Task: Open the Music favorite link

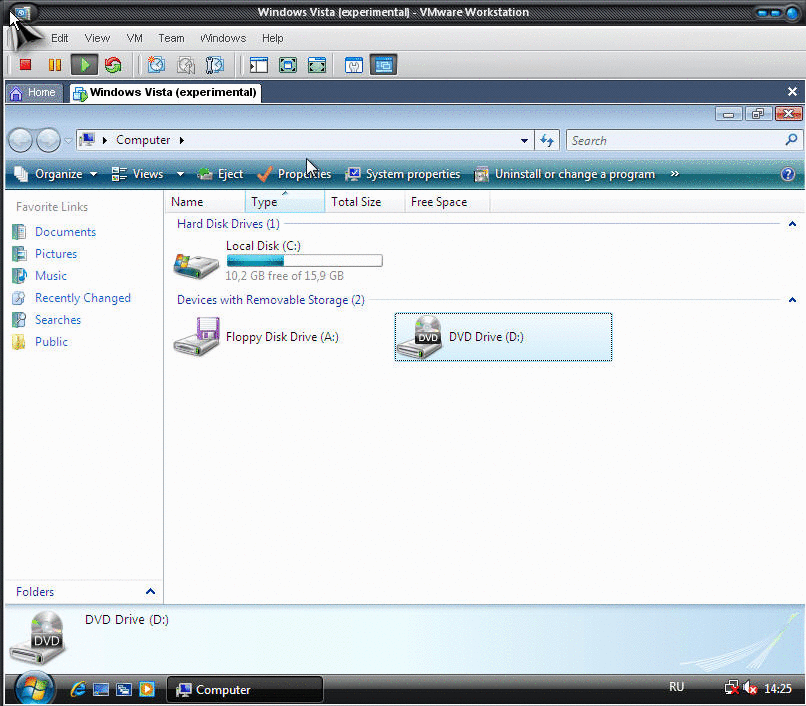Action: click(51, 276)
